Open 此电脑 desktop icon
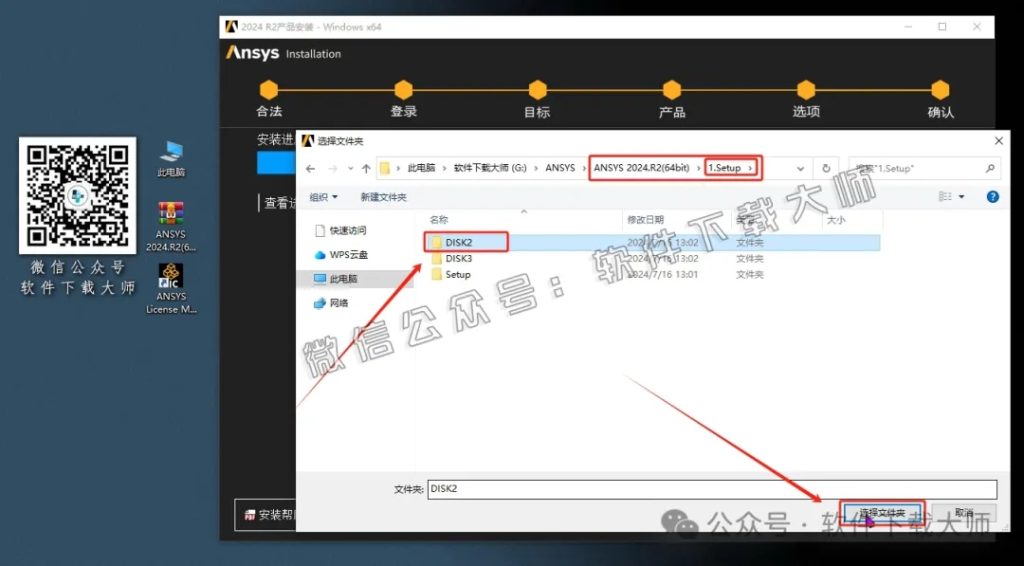This screenshot has width=1024, height=566. [x=171, y=159]
